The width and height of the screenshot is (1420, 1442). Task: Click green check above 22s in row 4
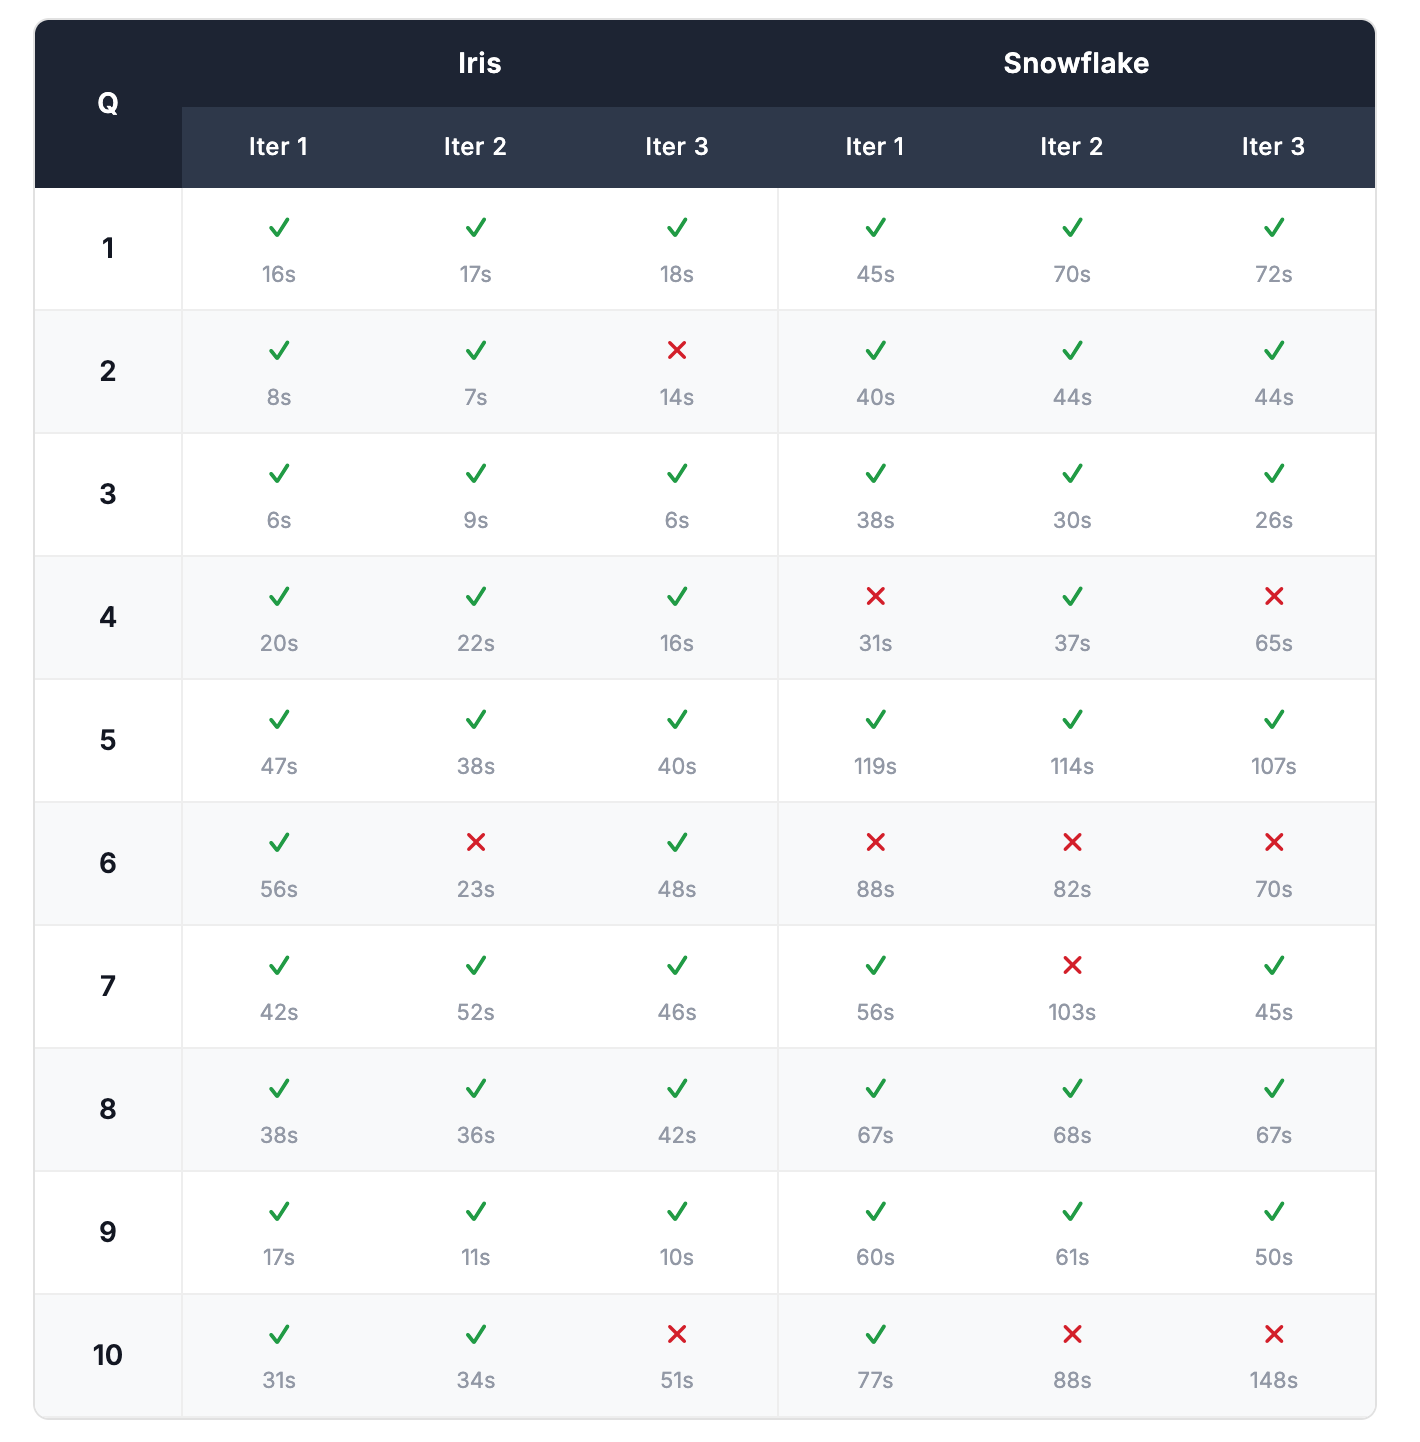coord(476,596)
